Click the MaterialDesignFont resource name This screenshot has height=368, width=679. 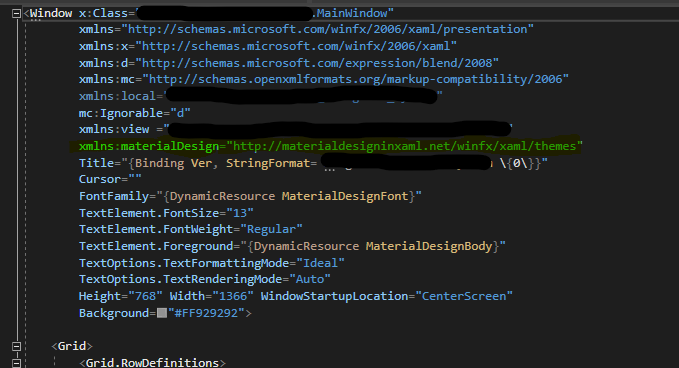tap(345, 196)
